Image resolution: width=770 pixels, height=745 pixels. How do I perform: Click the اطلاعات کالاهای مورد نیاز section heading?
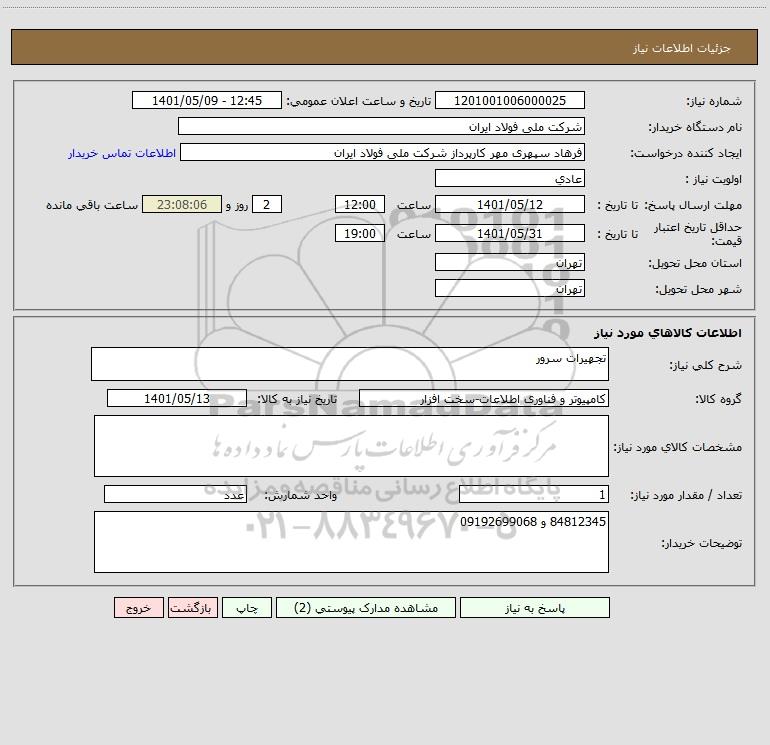[x=668, y=333]
